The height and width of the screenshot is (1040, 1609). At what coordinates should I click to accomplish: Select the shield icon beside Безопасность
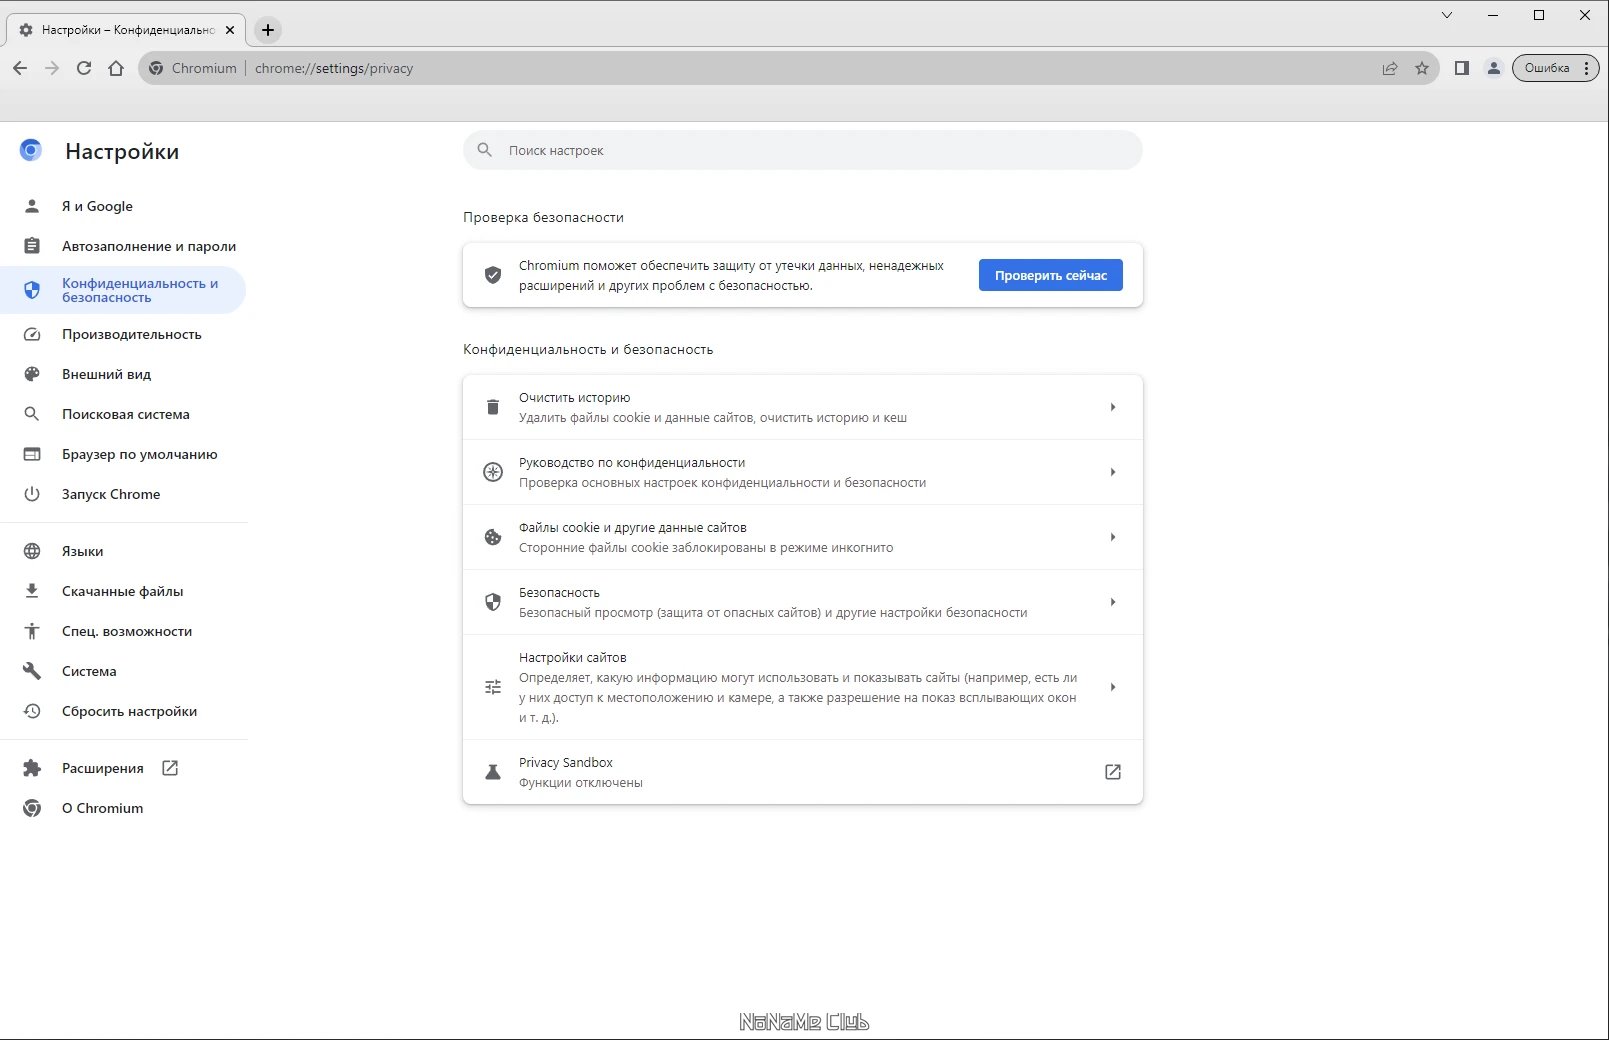(492, 602)
